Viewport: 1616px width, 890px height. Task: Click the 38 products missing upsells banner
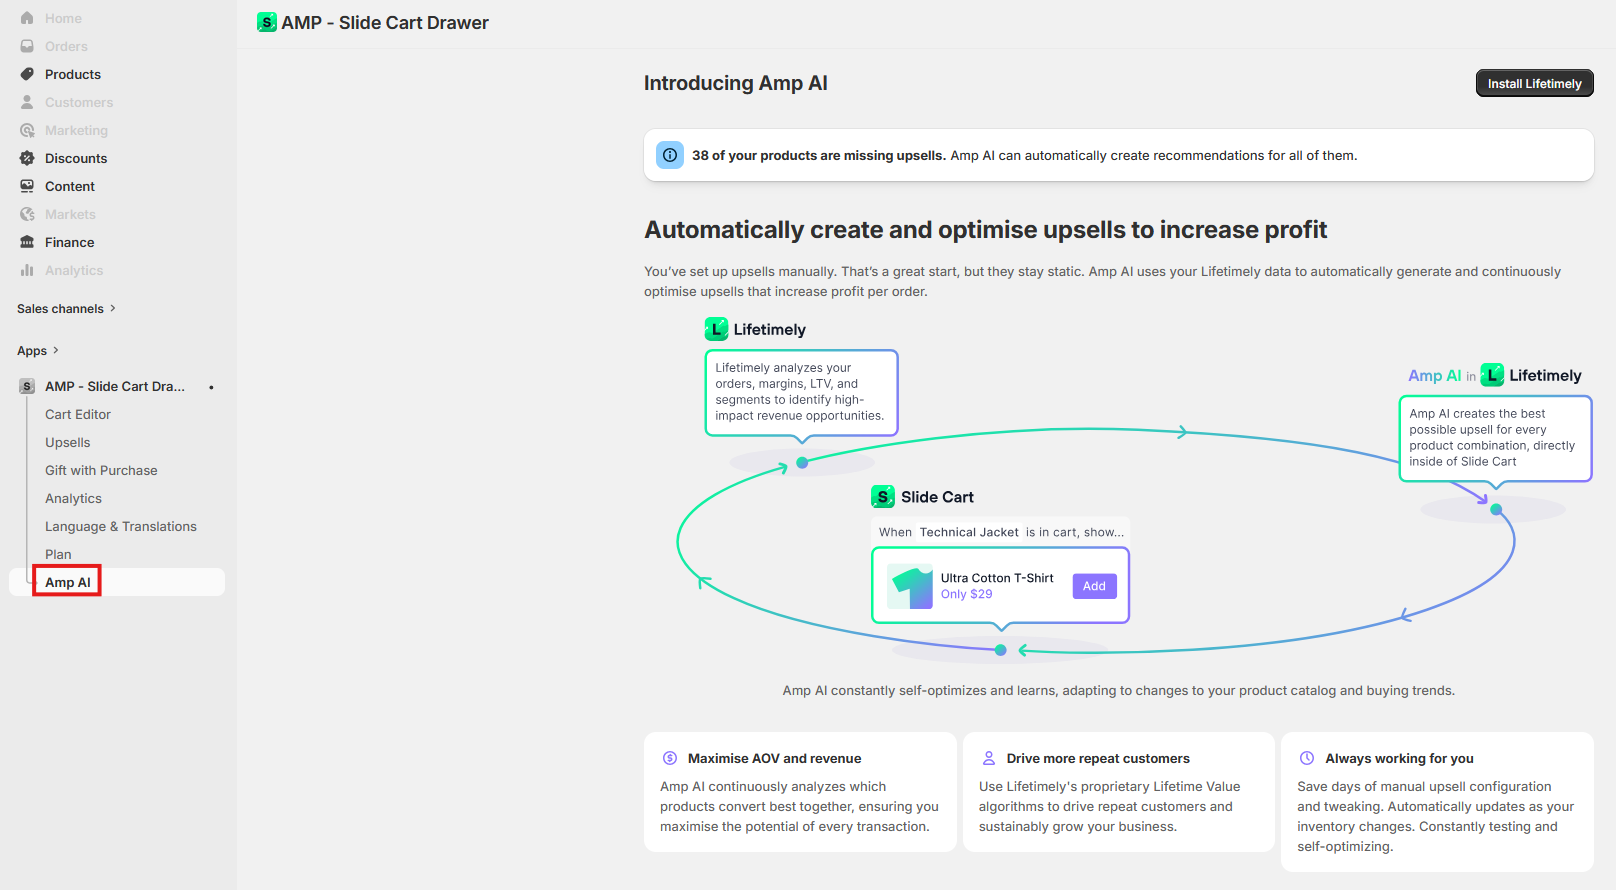(1118, 155)
